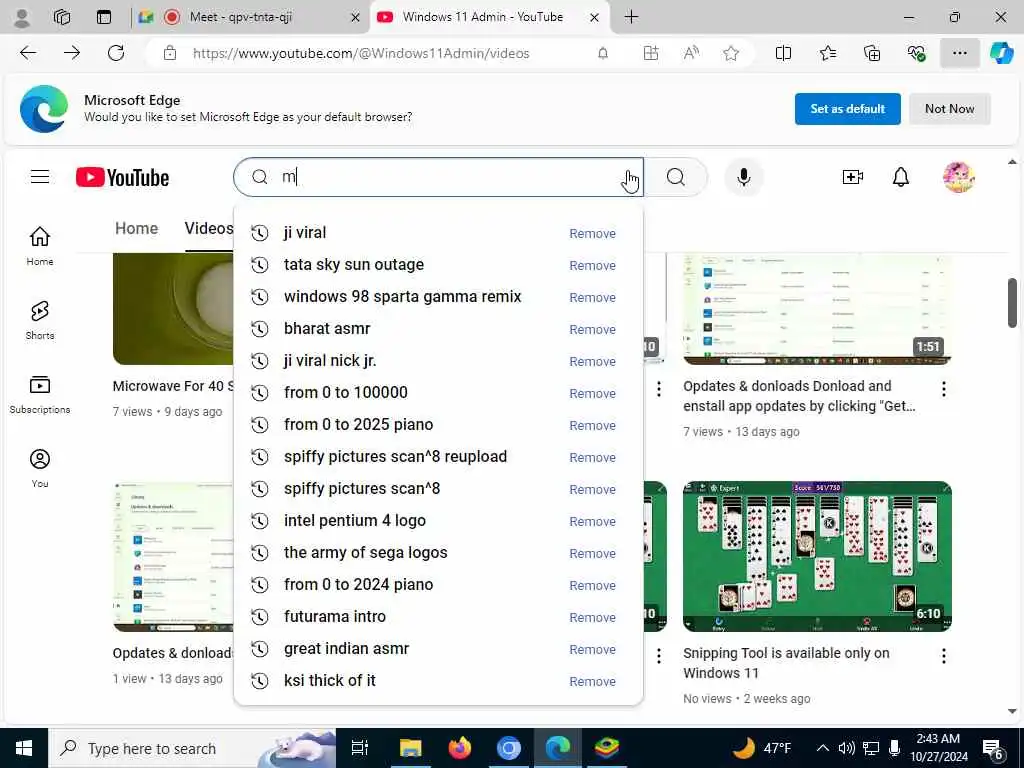This screenshot has width=1024, height=768.
Task: Open Shorts in the sidebar
Action: pyautogui.click(x=40, y=320)
